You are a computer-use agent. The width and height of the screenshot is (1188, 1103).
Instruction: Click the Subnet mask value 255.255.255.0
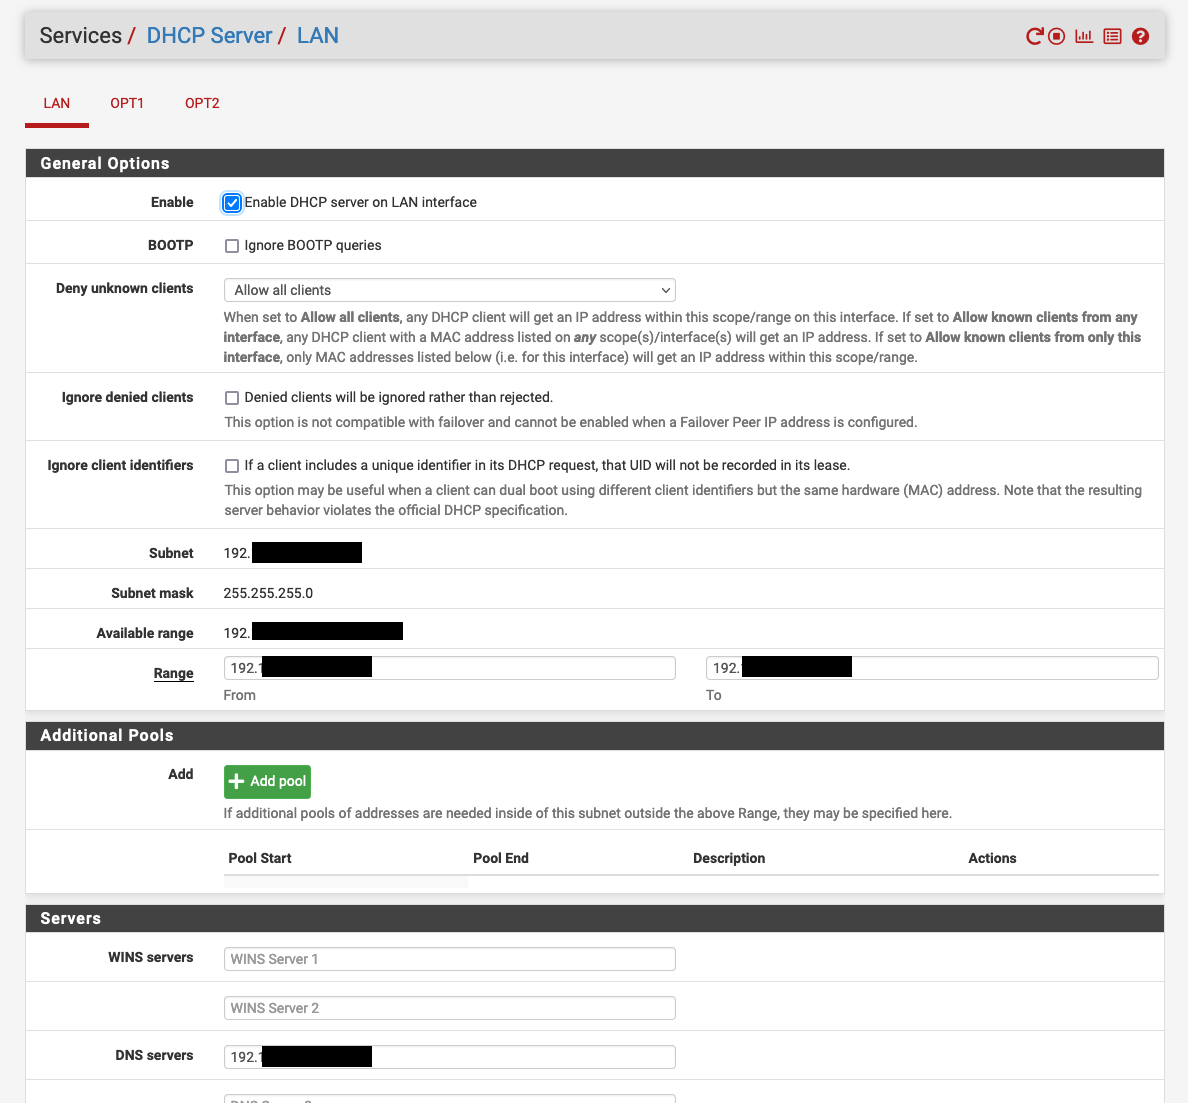click(x=268, y=593)
